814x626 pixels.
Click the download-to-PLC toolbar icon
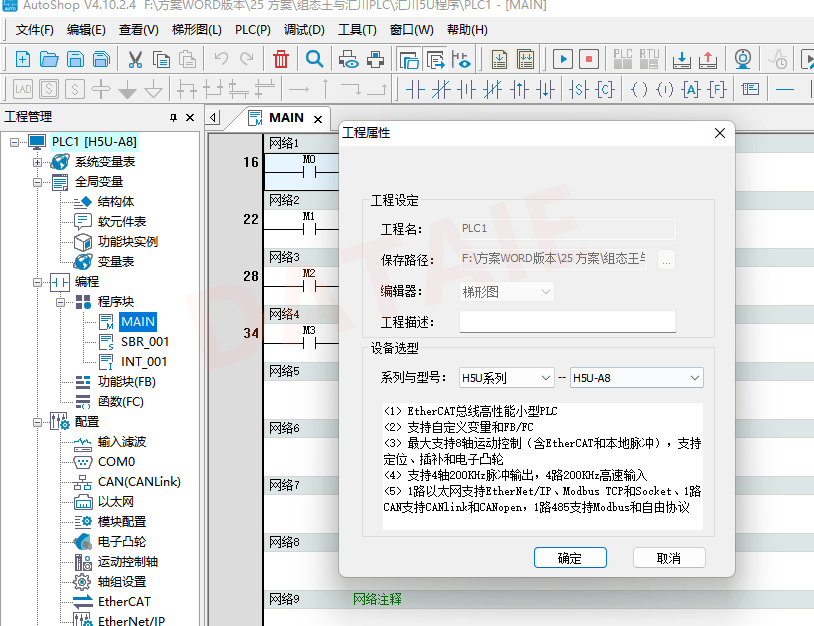682,59
